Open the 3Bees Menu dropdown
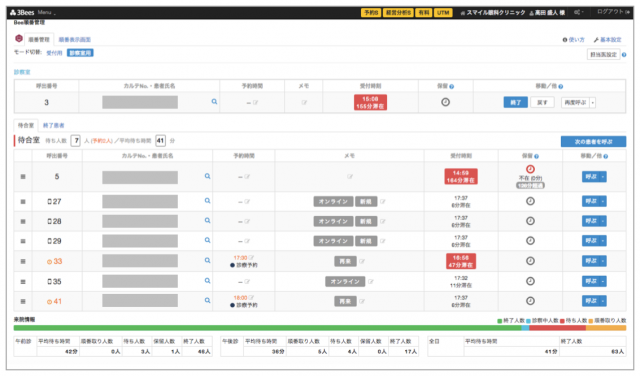 46,13
